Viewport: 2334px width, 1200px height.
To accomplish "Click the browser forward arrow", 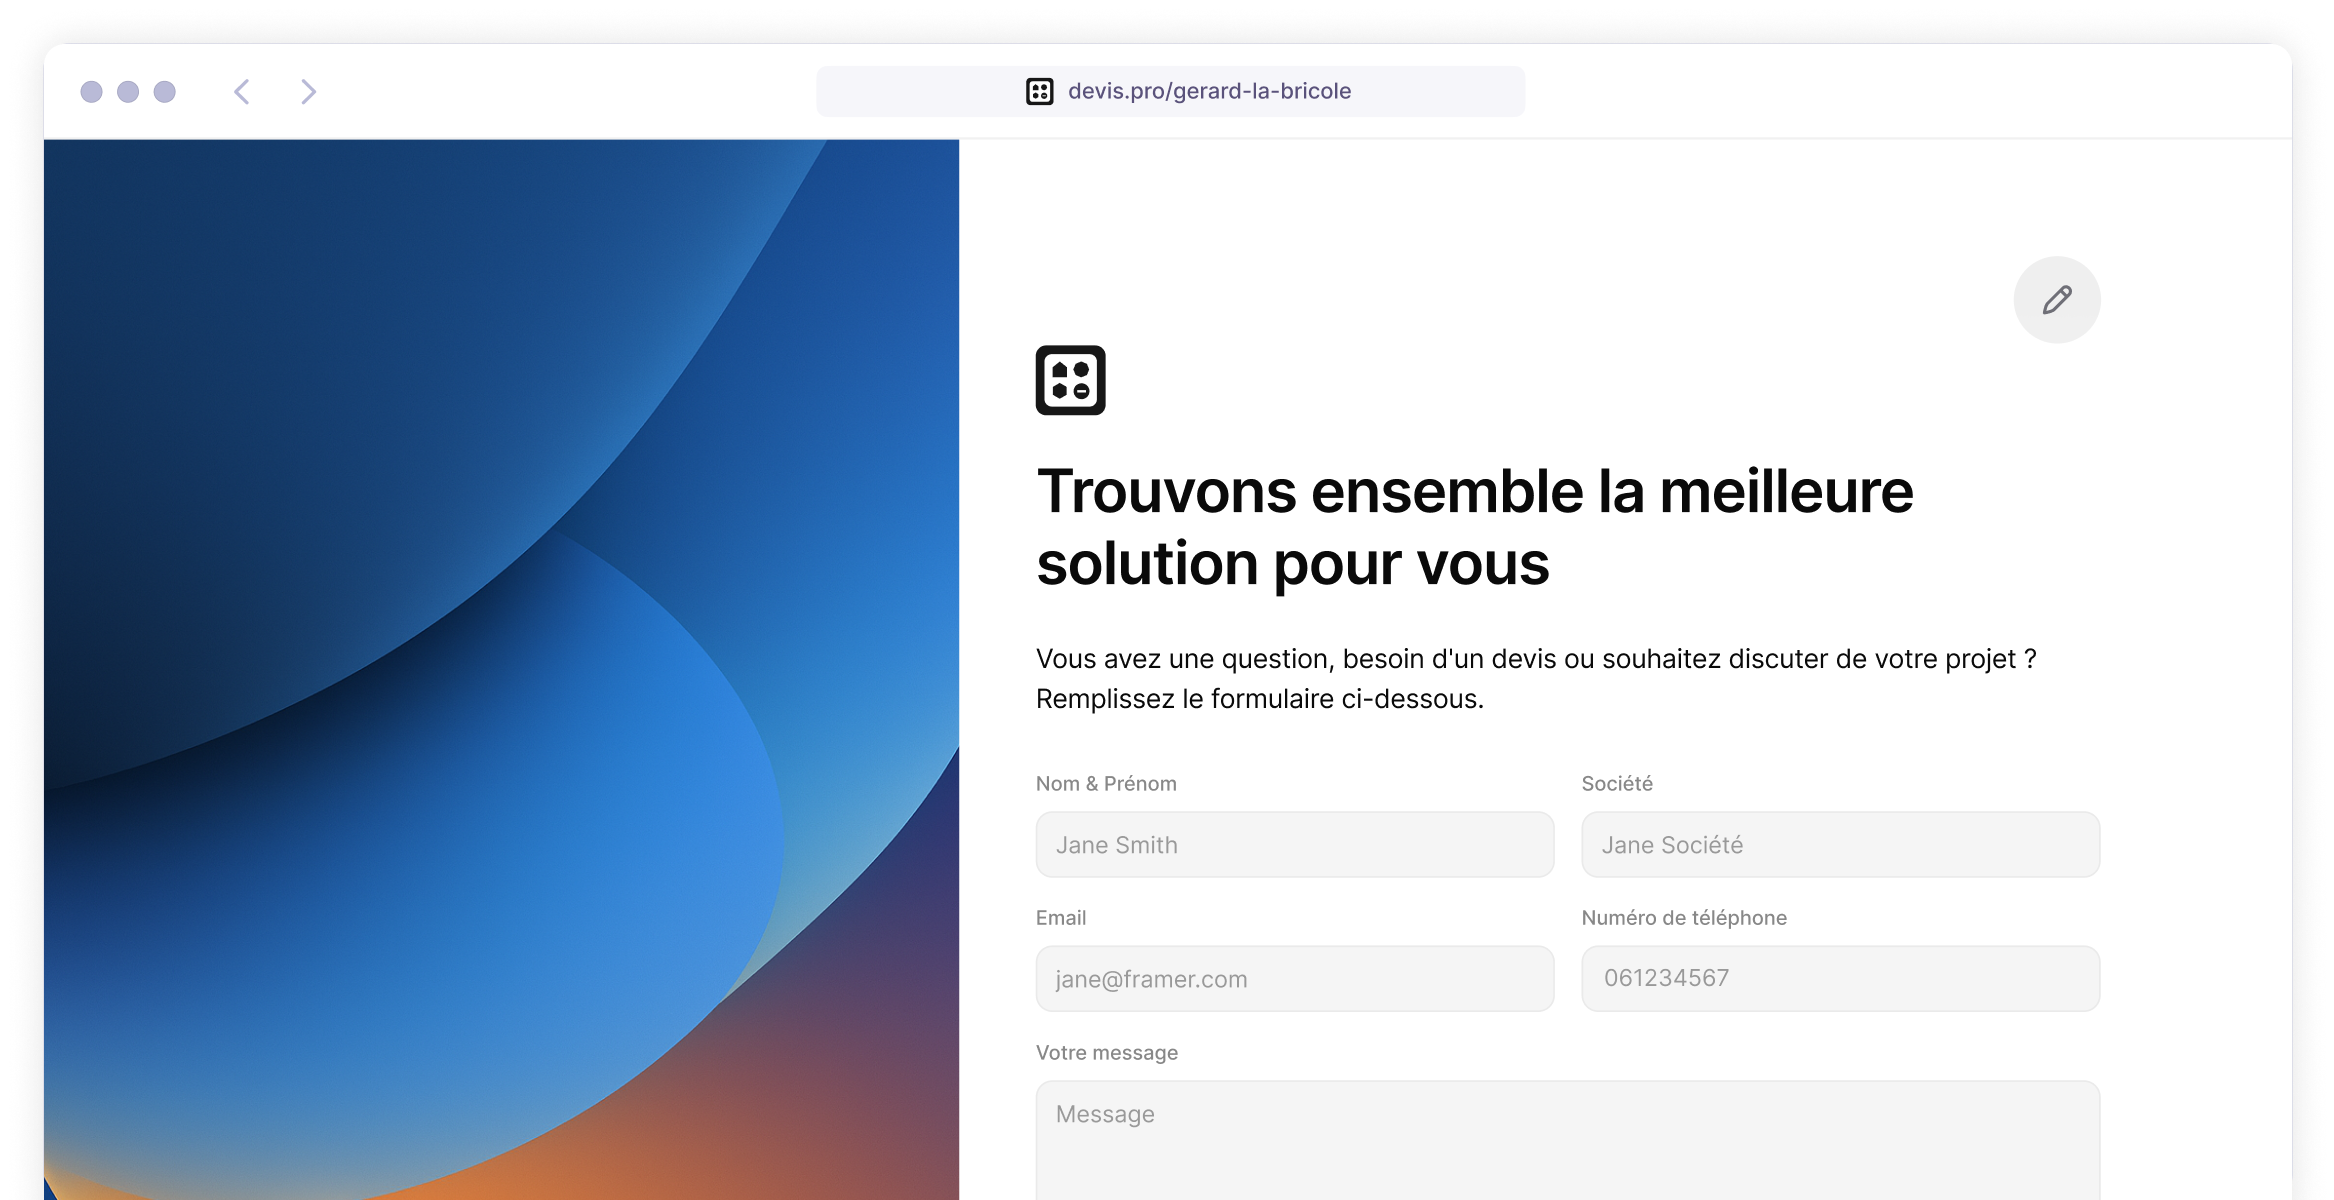I will click(308, 92).
